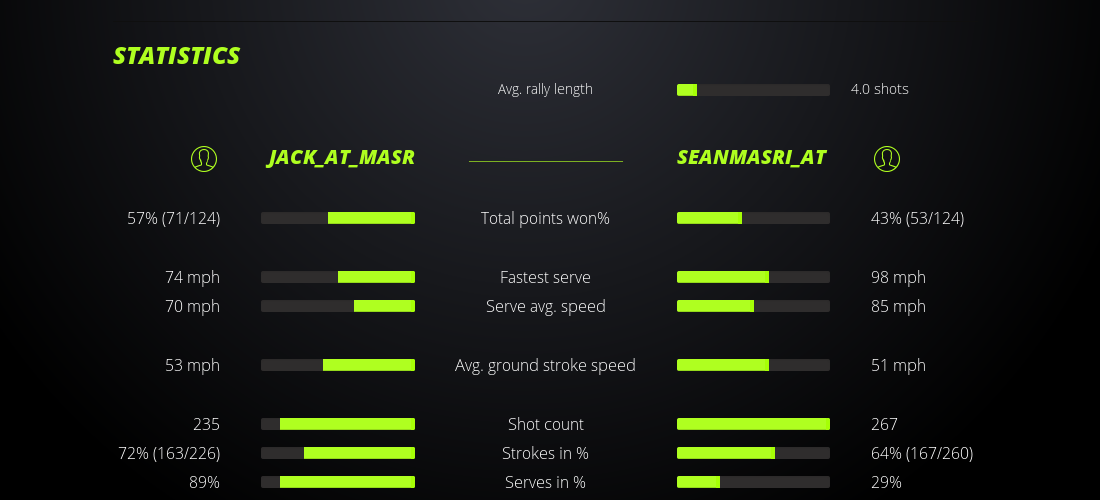
Task: Click JACK_AT_MASR's profile avatar icon
Action: click(x=204, y=158)
